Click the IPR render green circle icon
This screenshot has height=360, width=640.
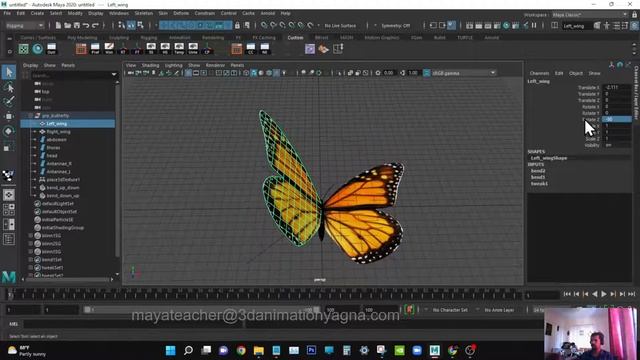point(506,25)
